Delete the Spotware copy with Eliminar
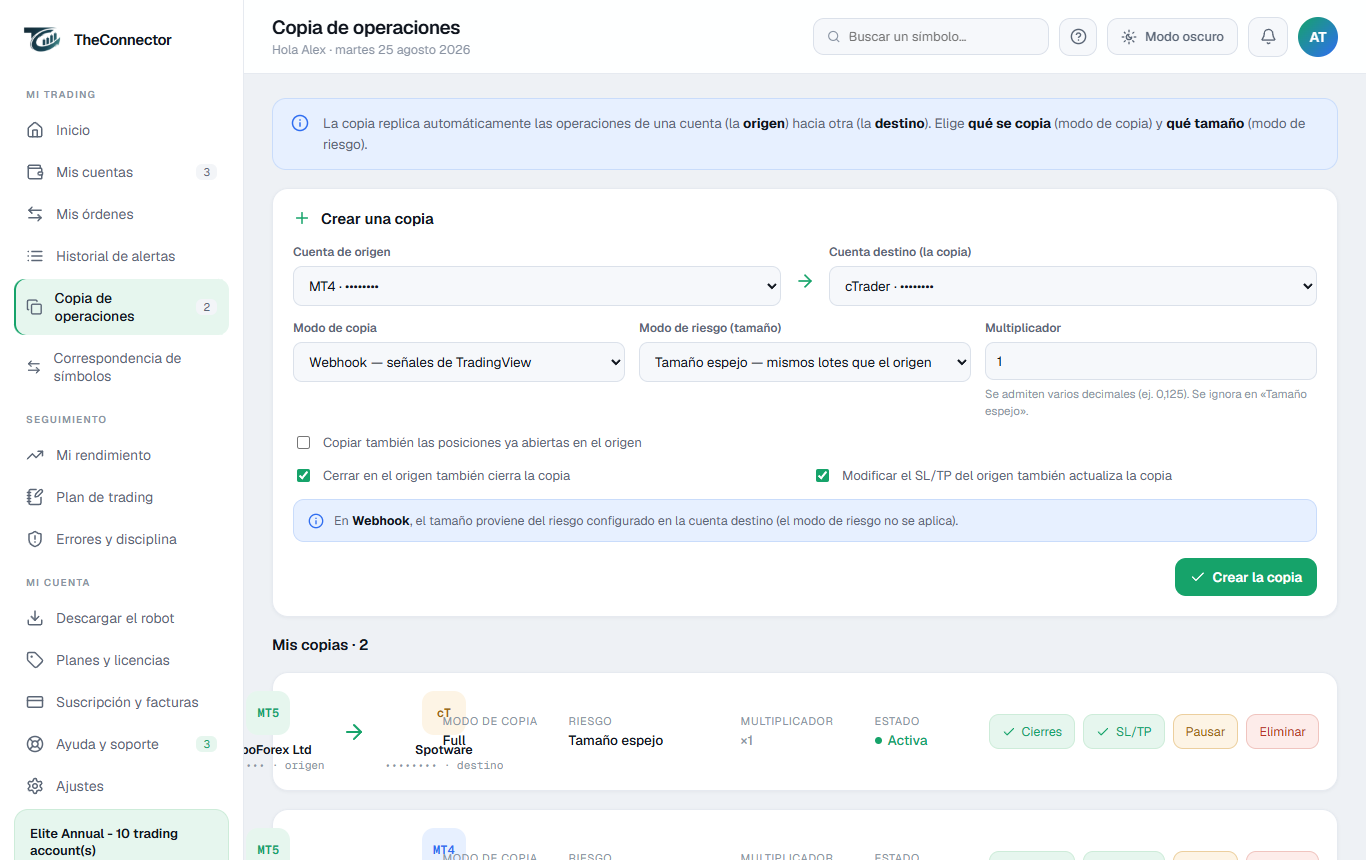The image size is (1366, 860). (1282, 732)
